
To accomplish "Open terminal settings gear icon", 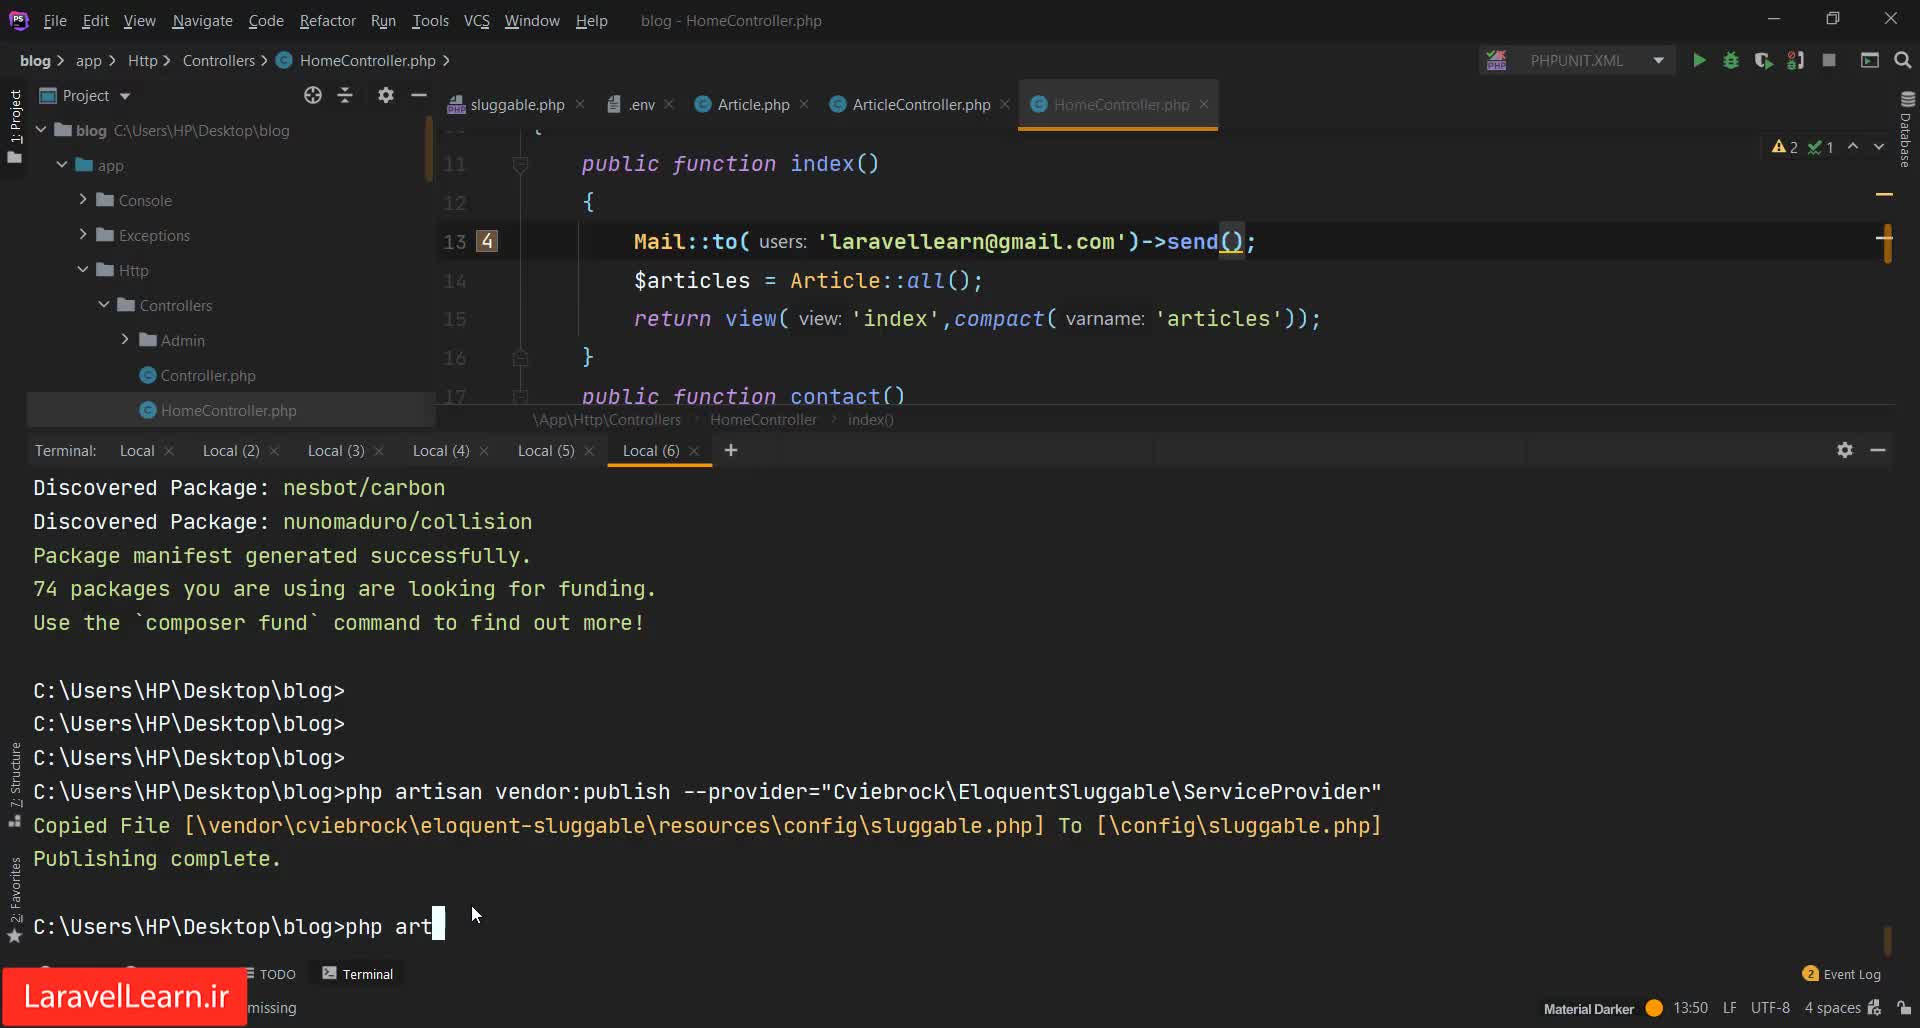I will 1845,450.
